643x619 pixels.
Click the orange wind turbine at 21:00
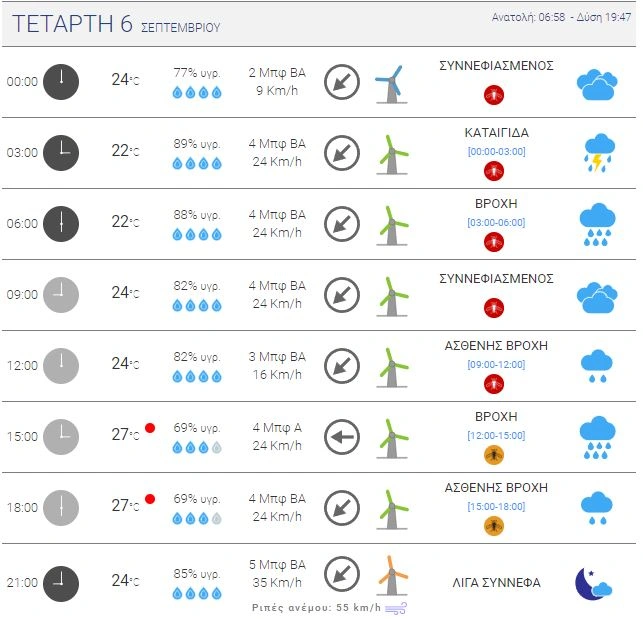[x=392, y=575]
